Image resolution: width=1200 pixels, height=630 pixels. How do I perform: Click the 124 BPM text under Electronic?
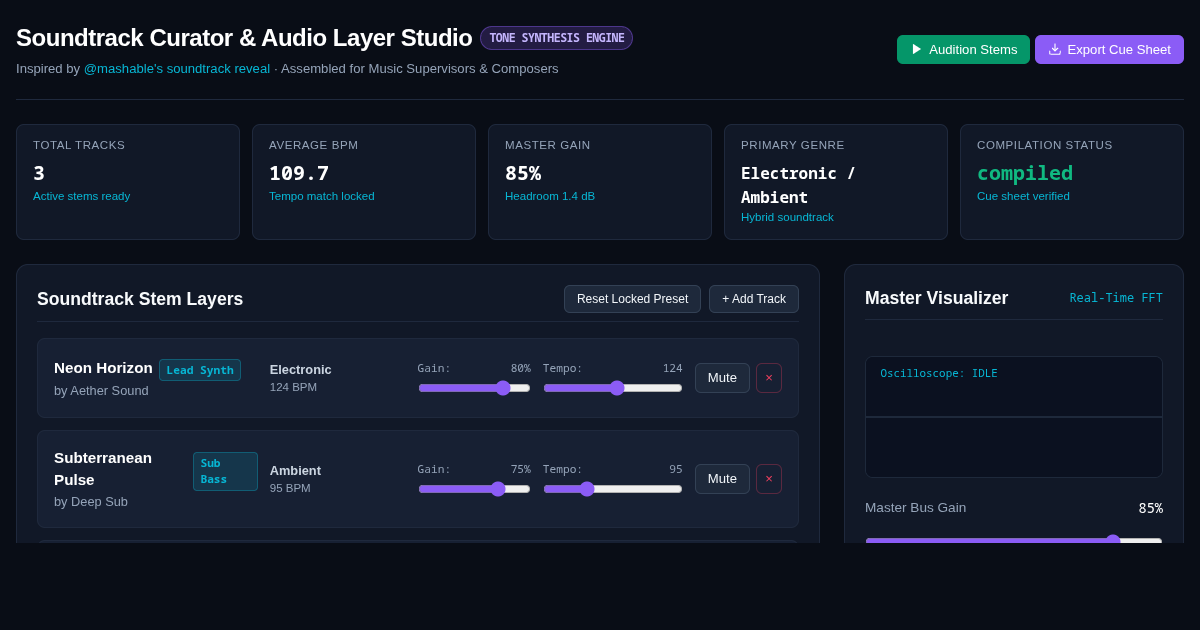tap(293, 387)
